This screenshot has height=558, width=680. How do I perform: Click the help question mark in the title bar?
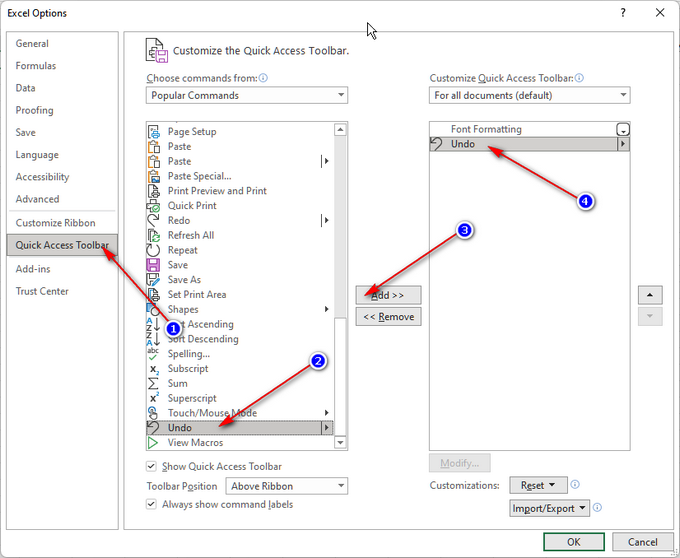click(623, 13)
